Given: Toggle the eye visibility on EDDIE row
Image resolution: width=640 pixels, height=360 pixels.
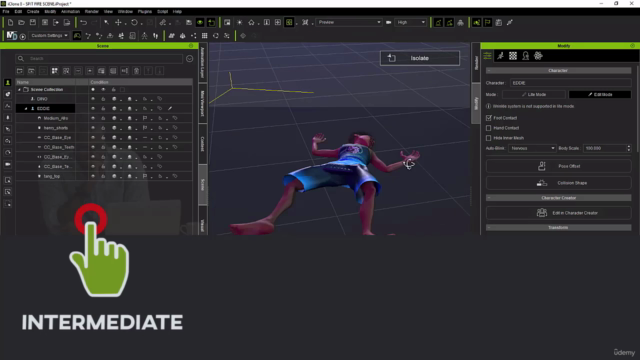Looking at the screenshot, I should [93, 109].
